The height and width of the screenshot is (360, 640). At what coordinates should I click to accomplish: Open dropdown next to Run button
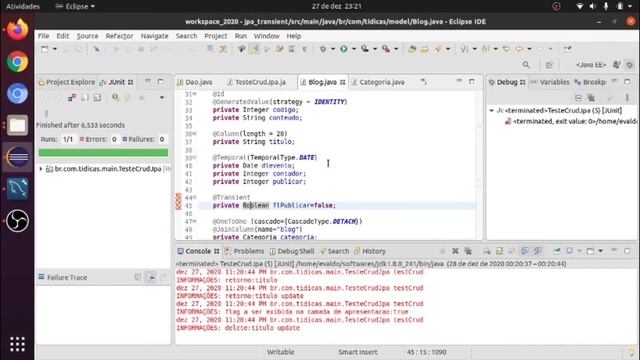[354, 49]
